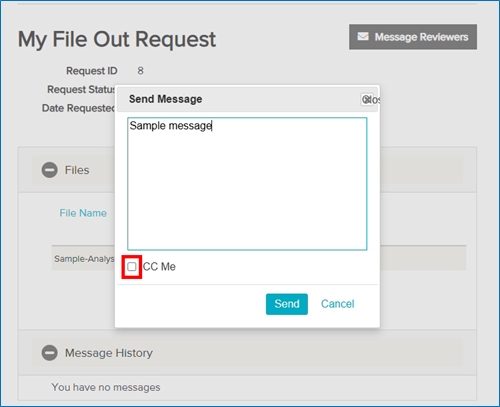
Task: Click the Message History header label
Action: 109,353
